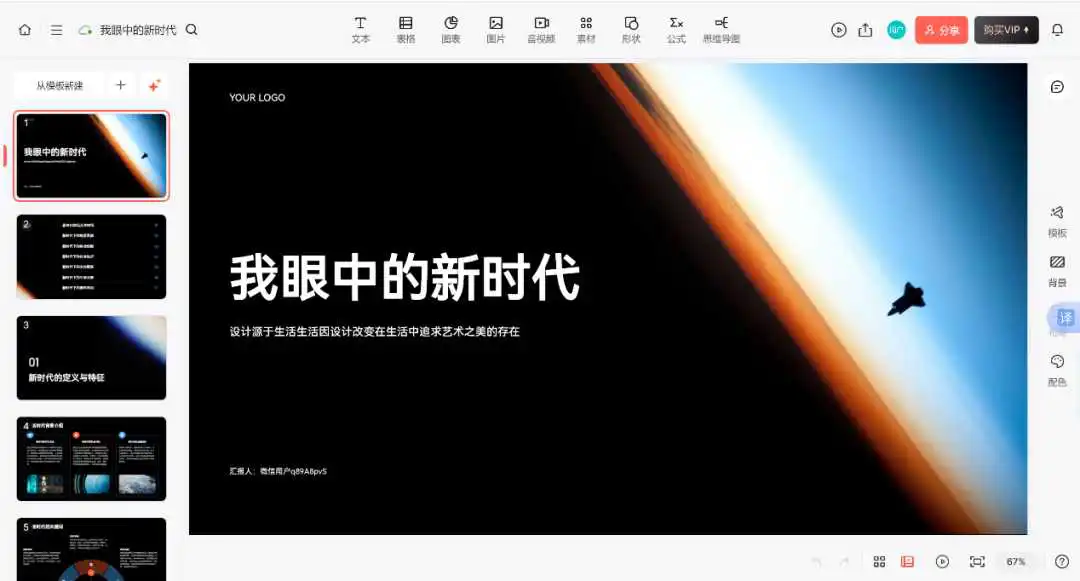Open the 背景 background panel
This screenshot has height=581, width=1080.
pyautogui.click(x=1057, y=271)
